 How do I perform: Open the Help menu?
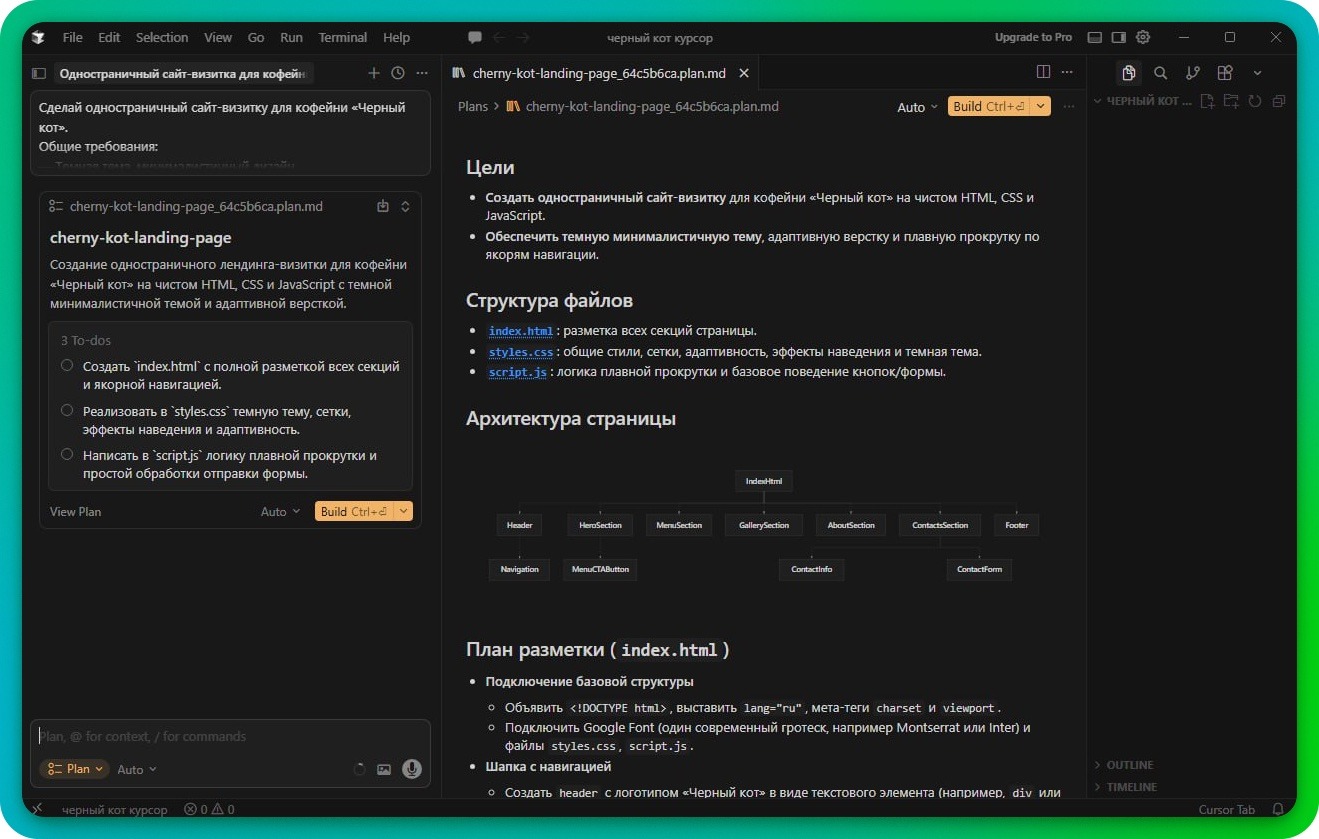coord(397,37)
